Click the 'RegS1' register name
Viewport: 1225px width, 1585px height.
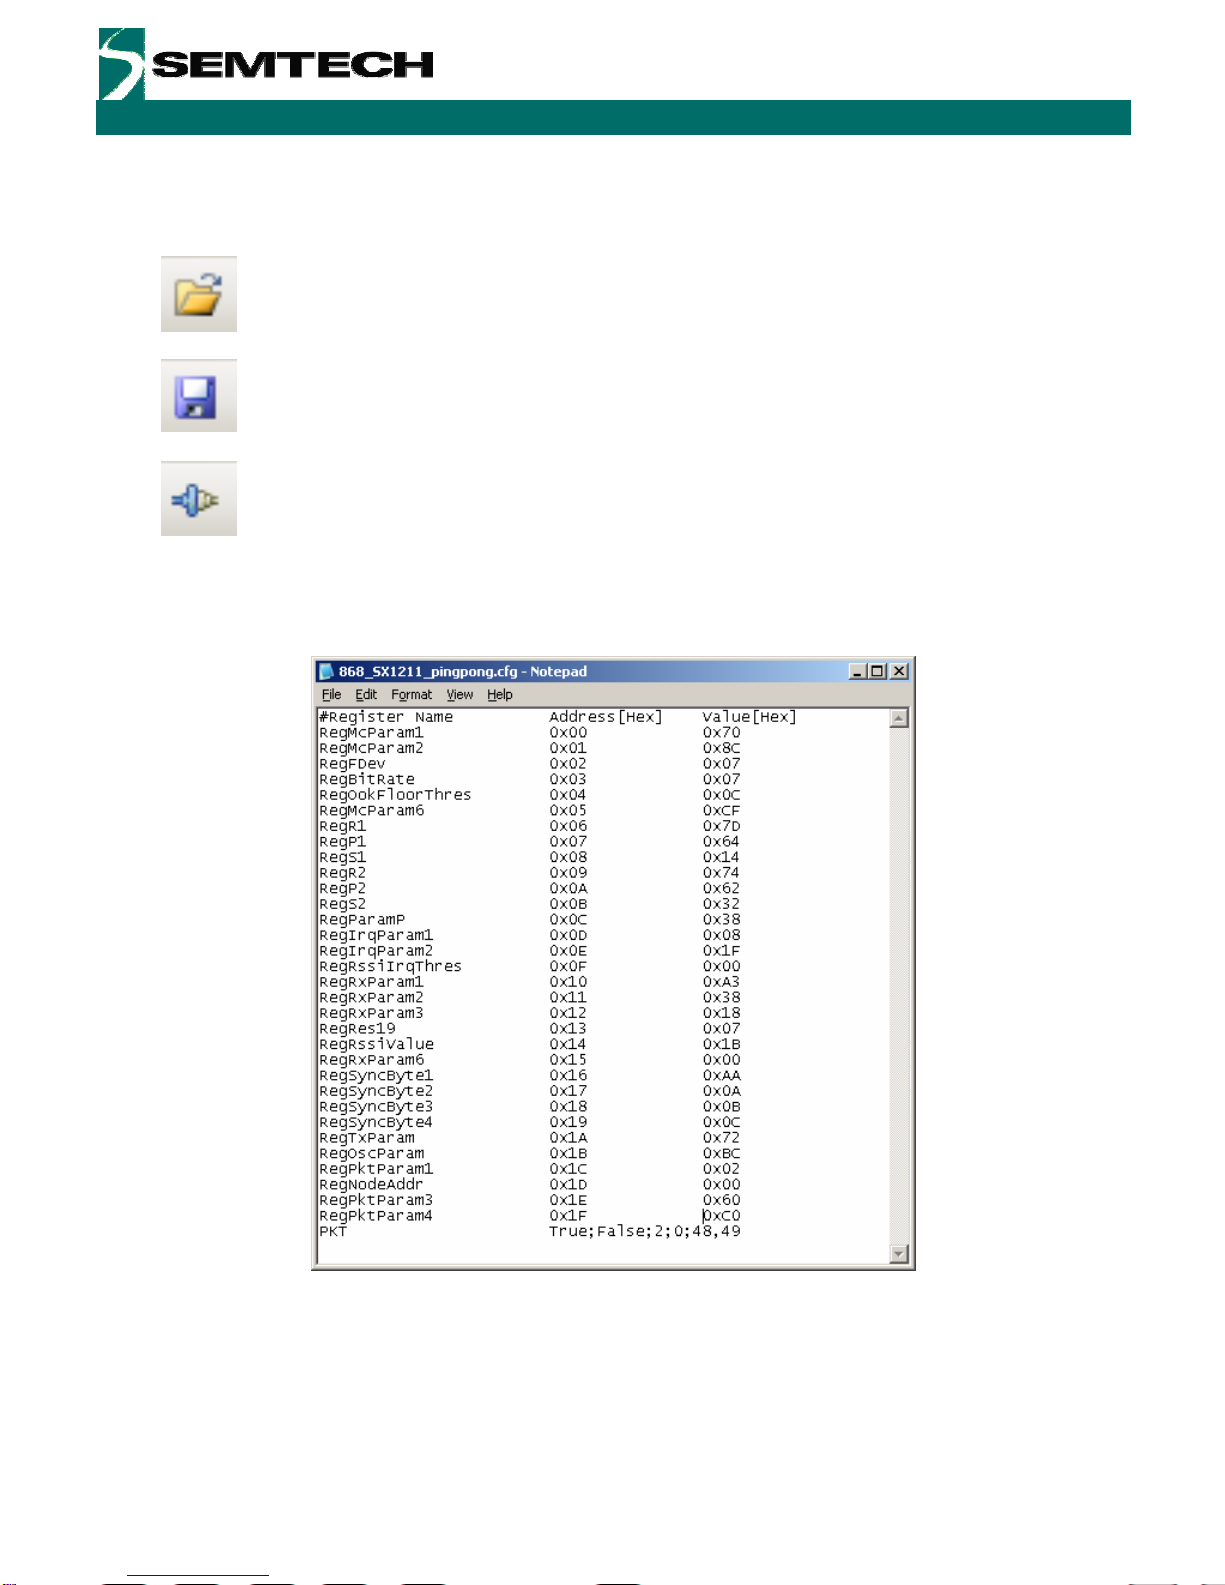click(x=343, y=857)
